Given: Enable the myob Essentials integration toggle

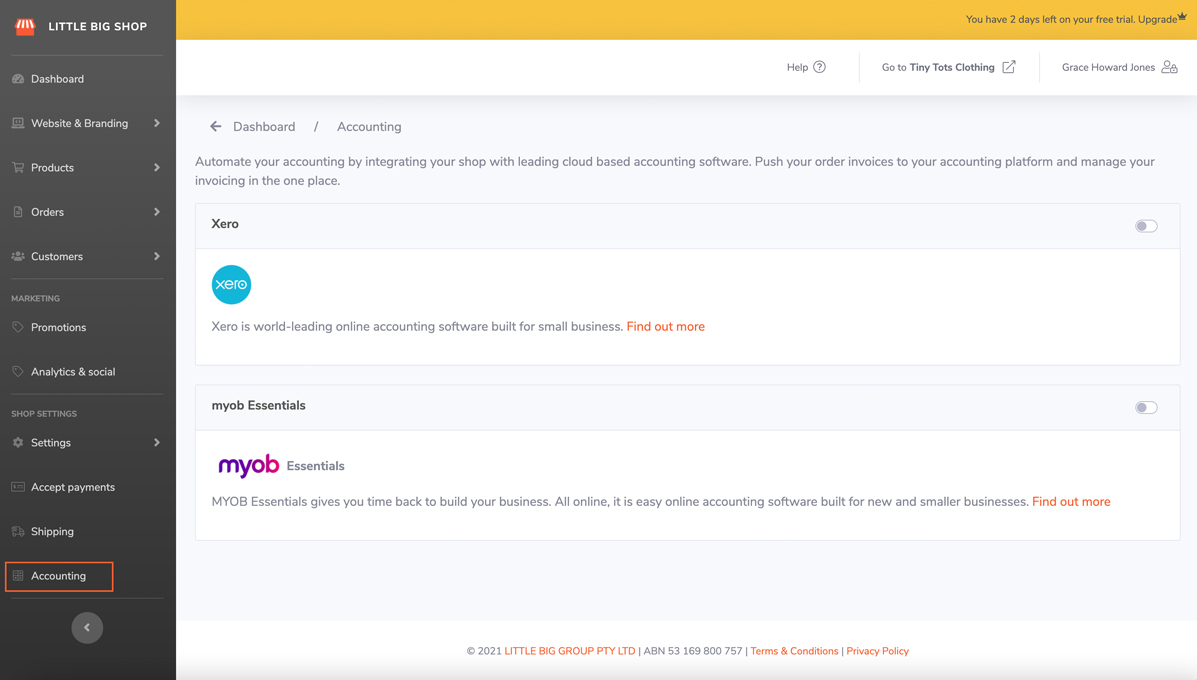Looking at the screenshot, I should tap(1146, 408).
